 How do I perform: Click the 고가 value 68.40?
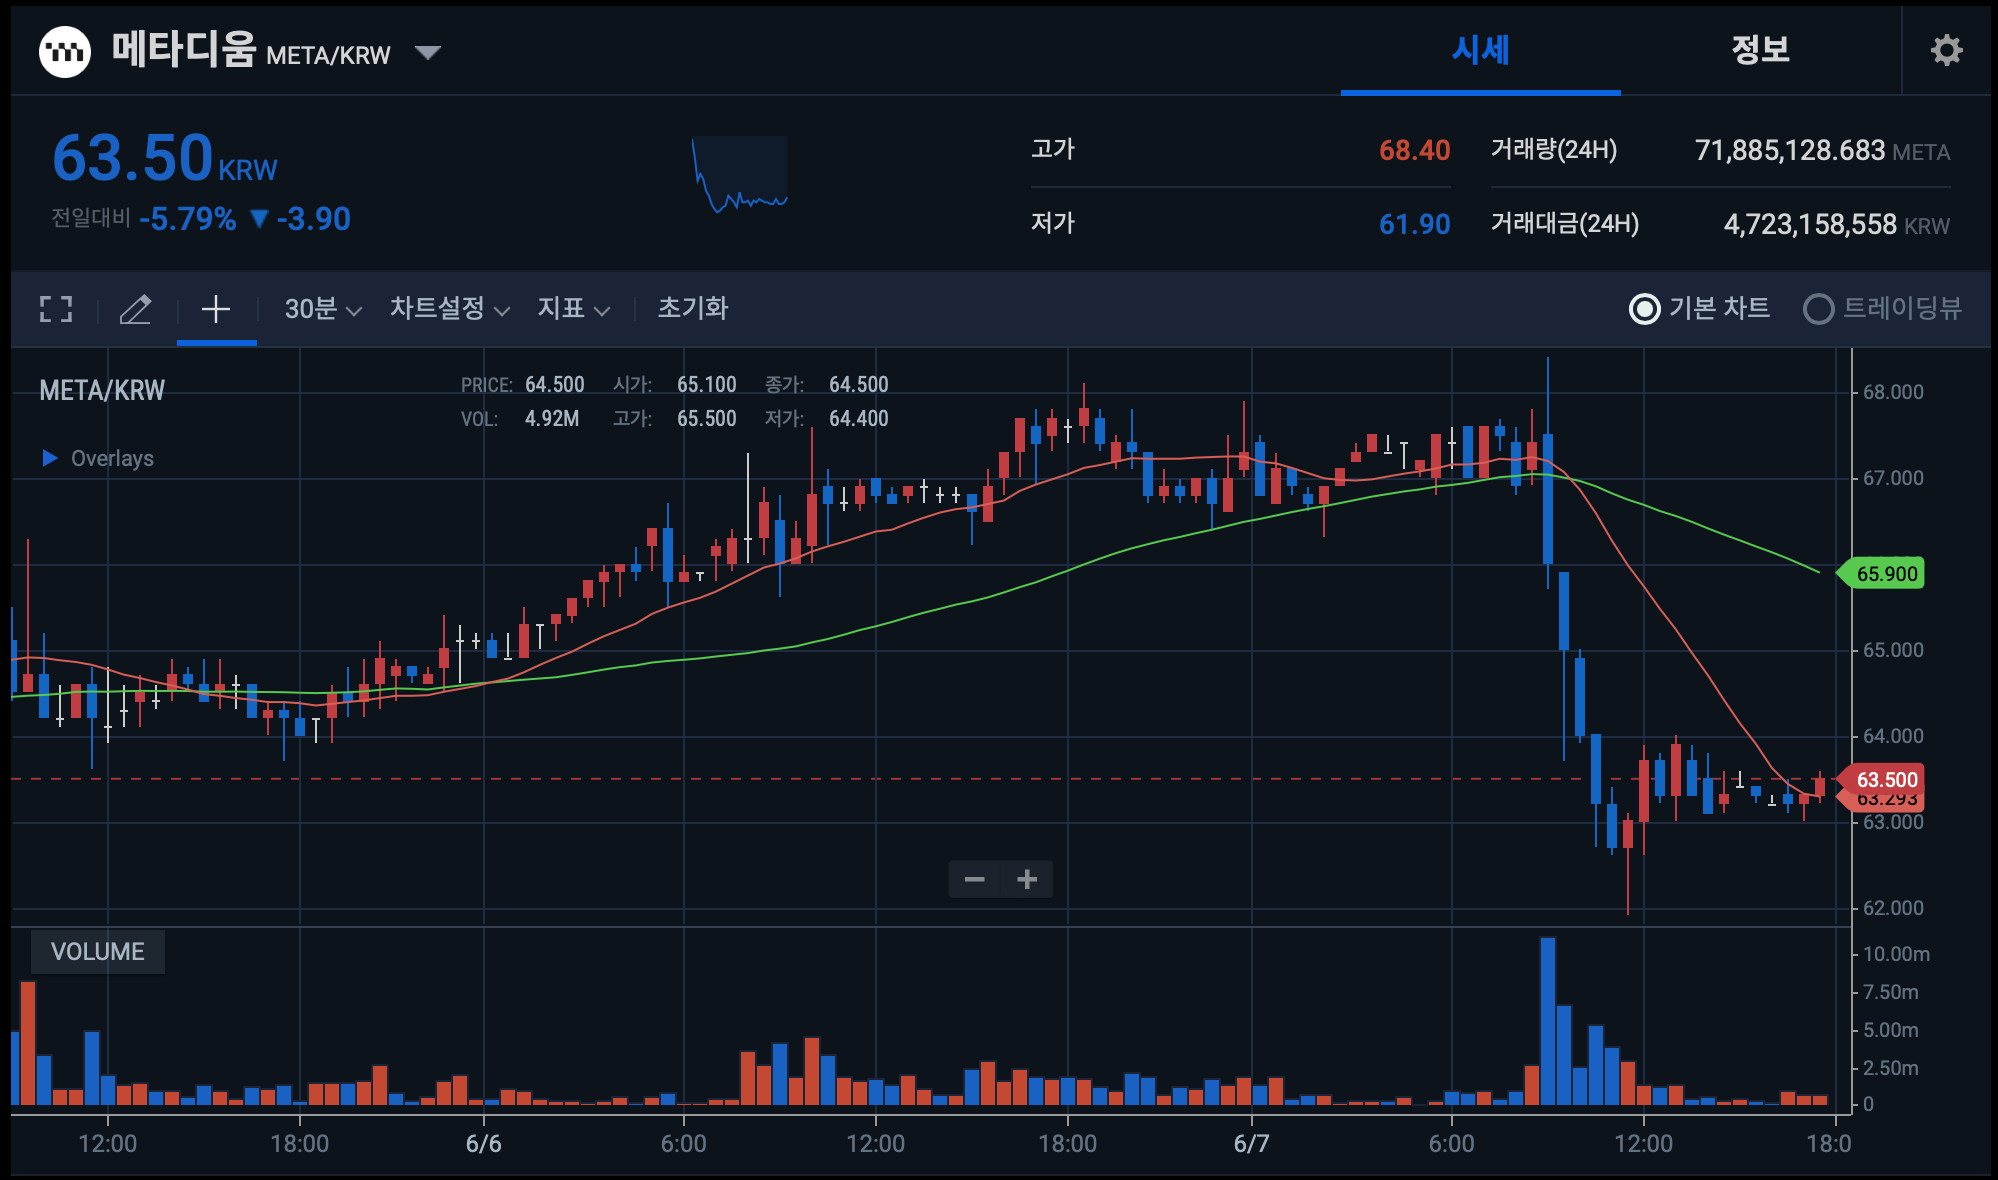click(1414, 150)
